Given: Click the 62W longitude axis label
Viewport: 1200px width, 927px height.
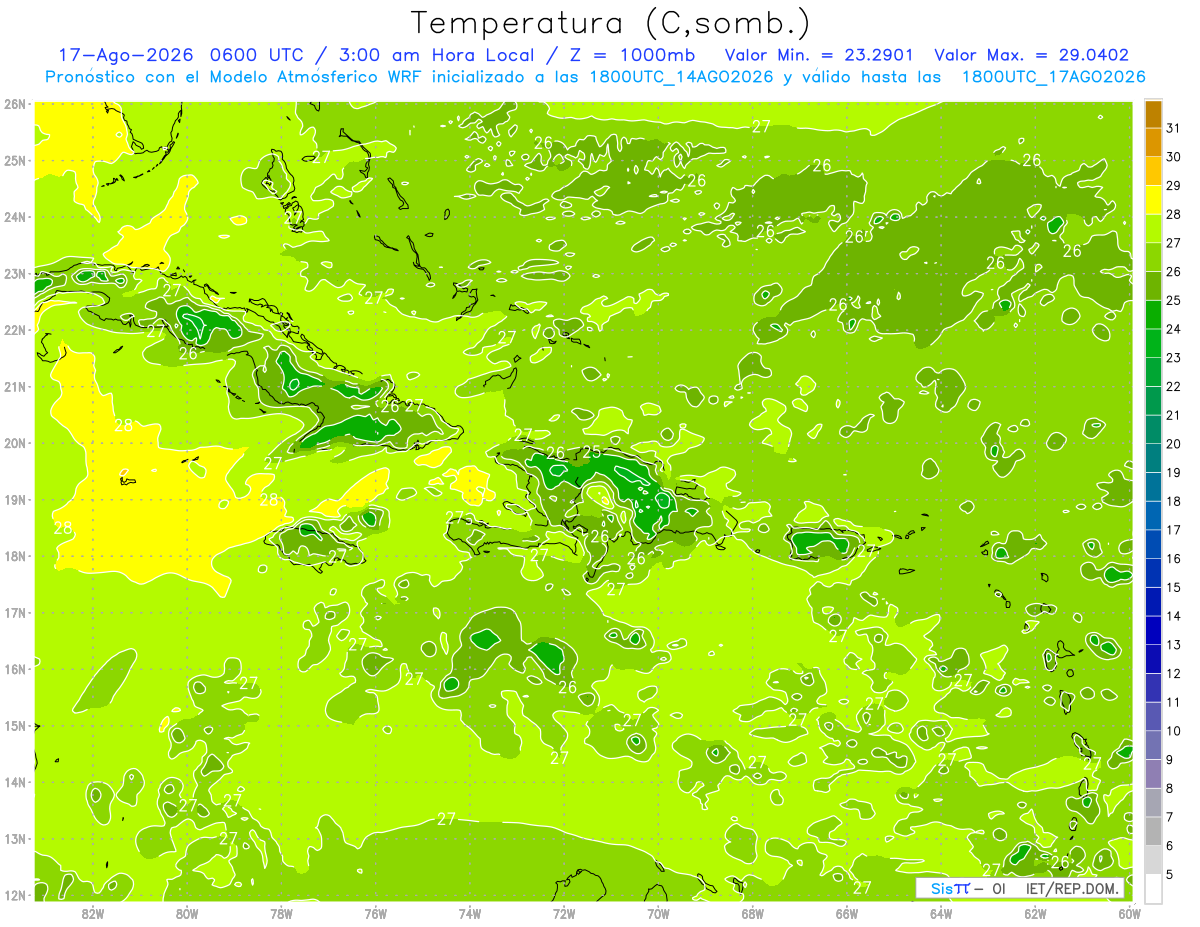Looking at the screenshot, I should [x=1035, y=914].
